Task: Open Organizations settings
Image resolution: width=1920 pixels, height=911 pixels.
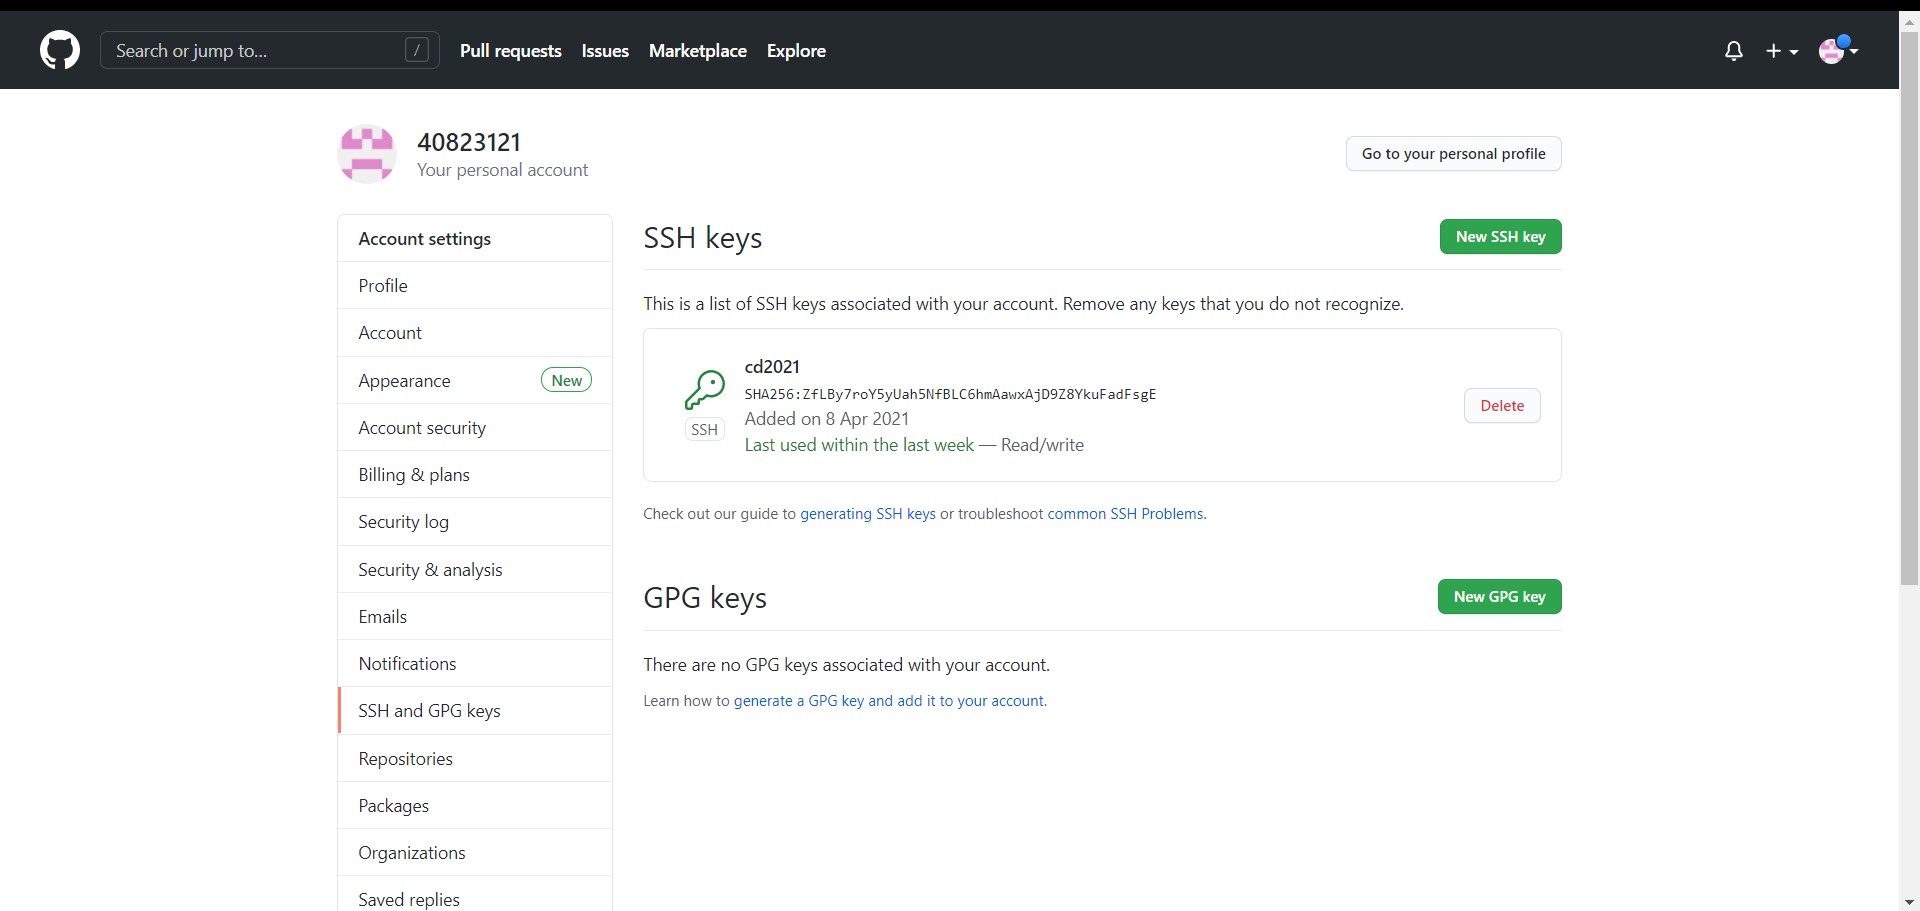Action: click(475, 853)
